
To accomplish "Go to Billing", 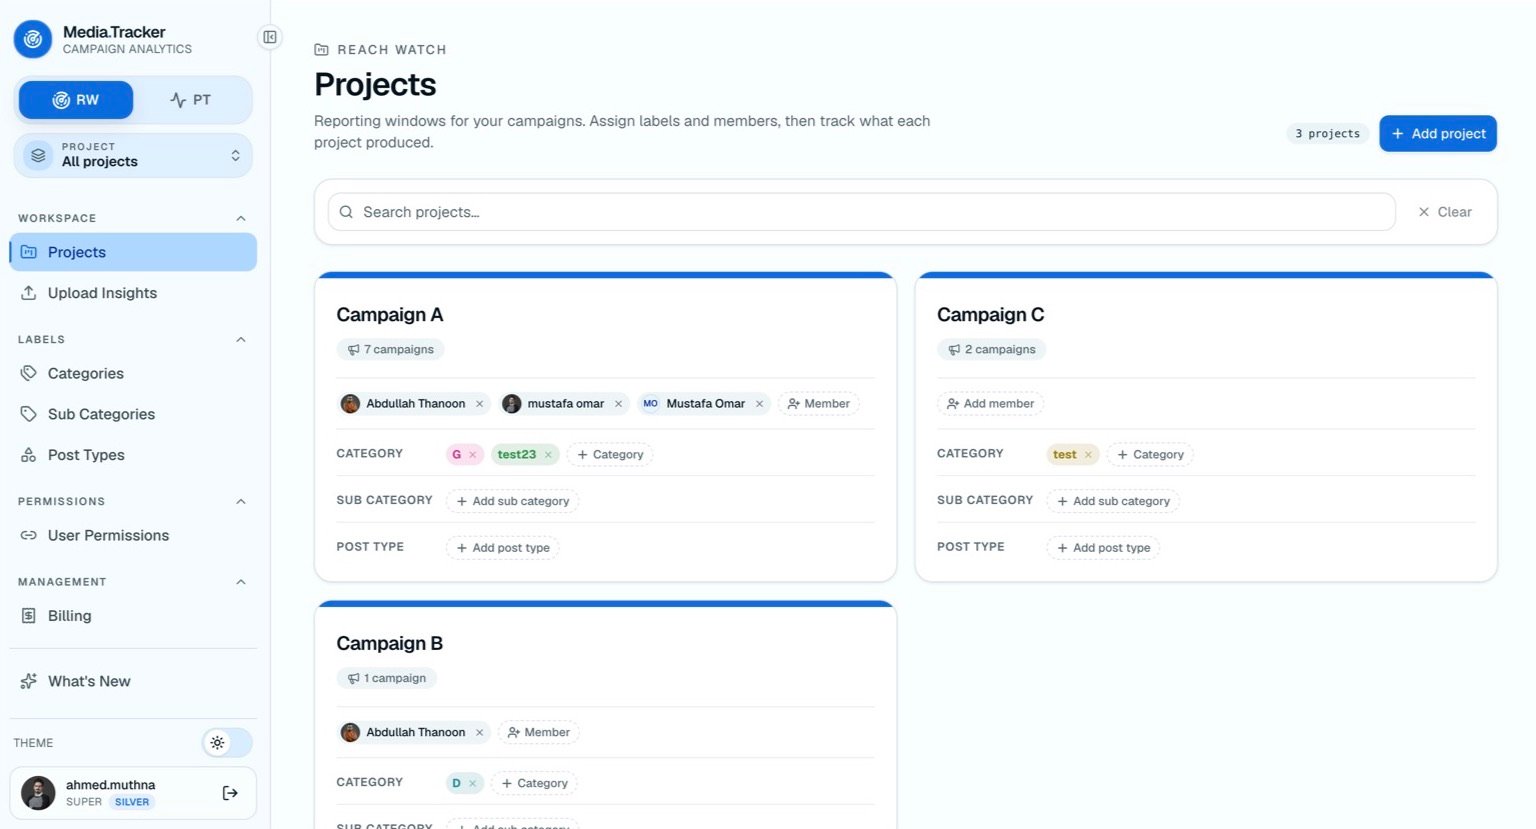I will coord(133,616).
